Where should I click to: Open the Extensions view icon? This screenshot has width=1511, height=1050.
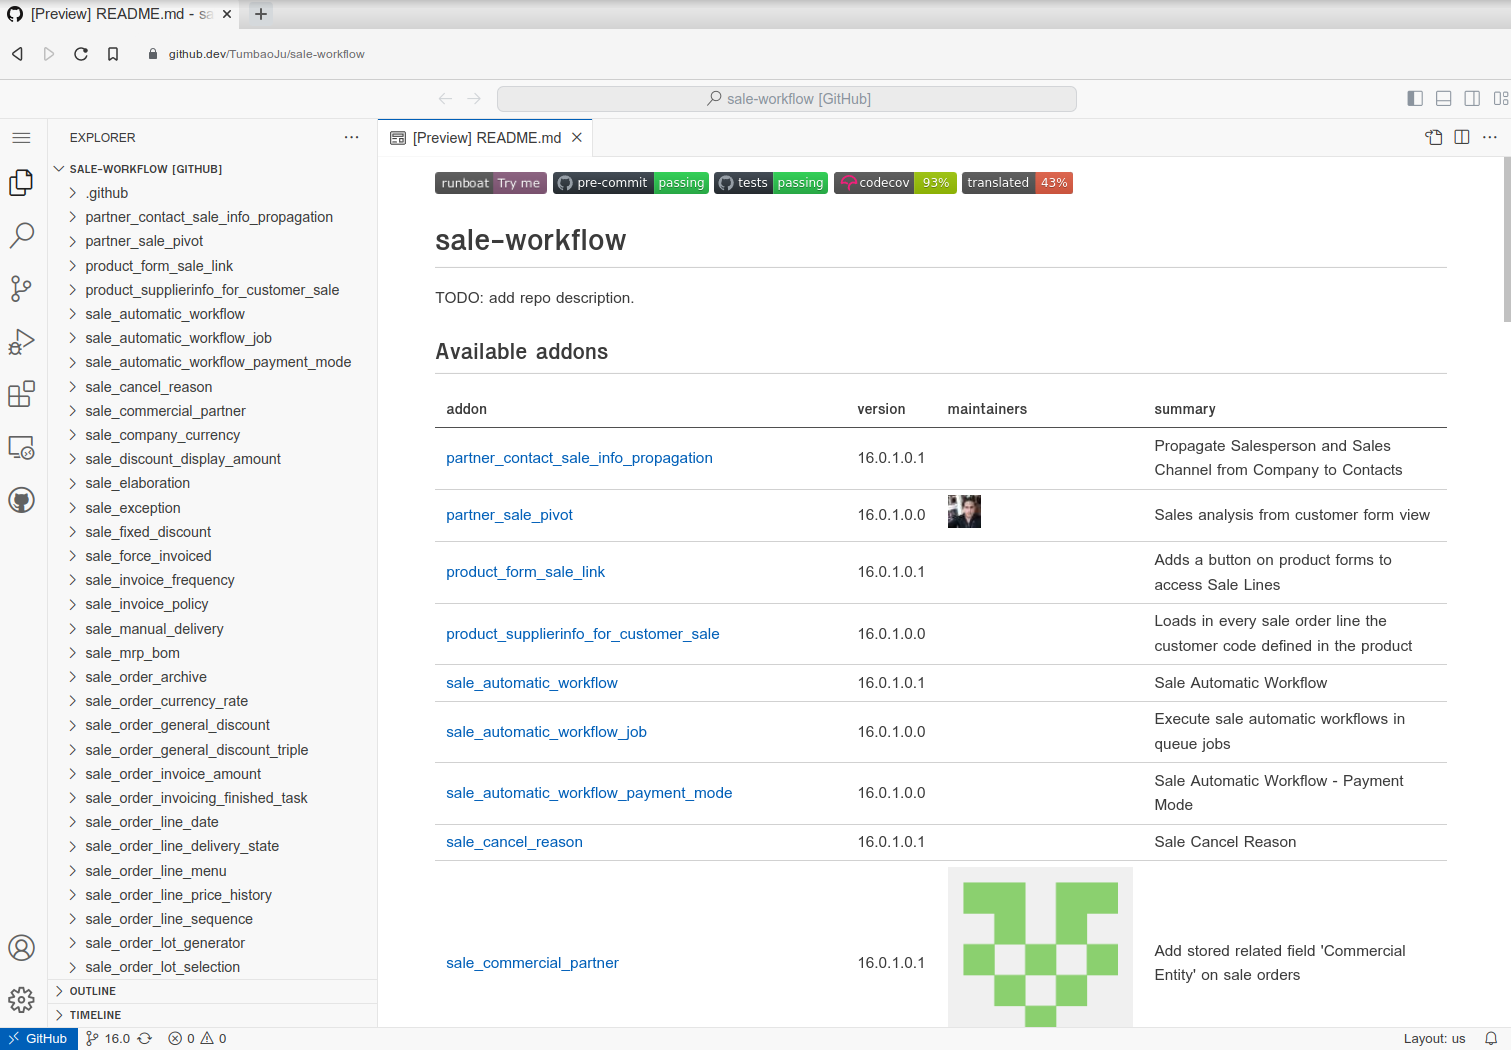click(22, 394)
